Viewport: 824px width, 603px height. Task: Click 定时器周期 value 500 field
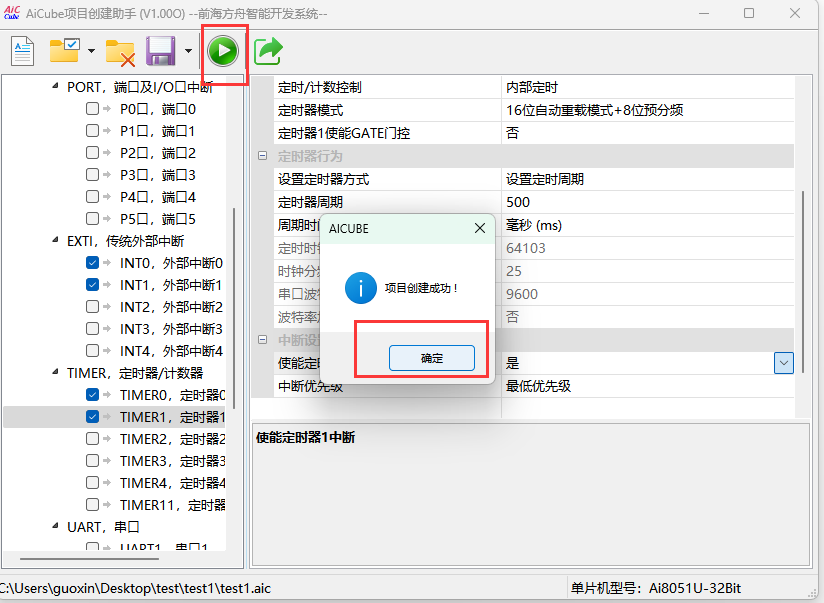[x=647, y=202]
